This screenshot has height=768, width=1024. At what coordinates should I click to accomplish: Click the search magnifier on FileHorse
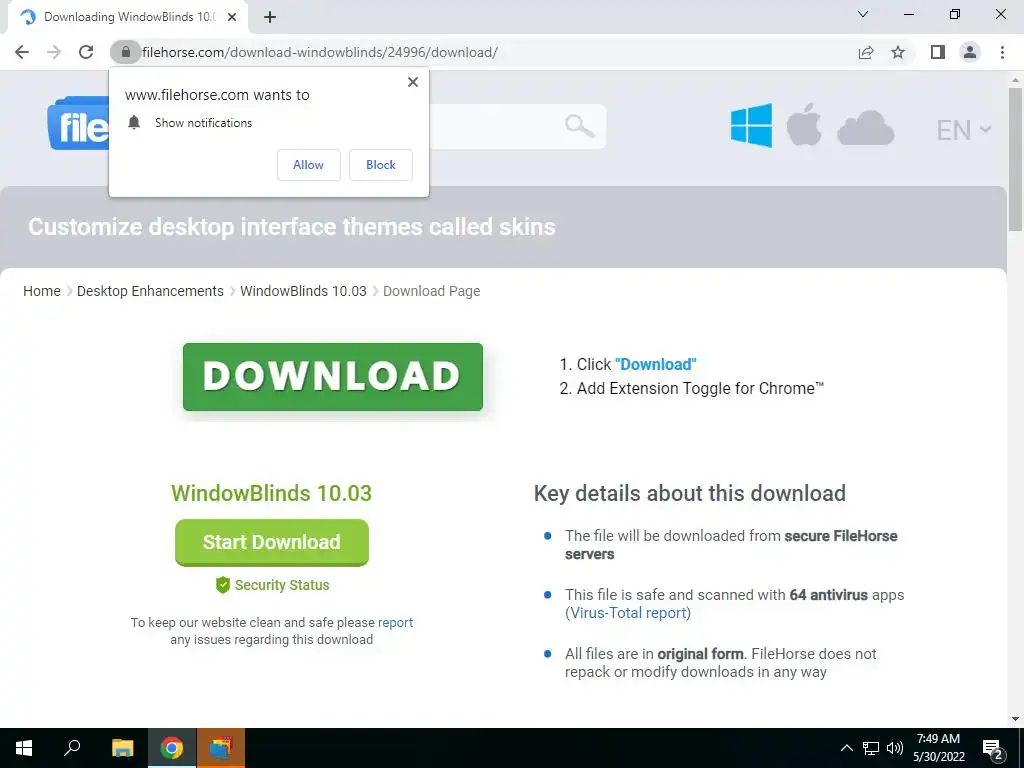click(x=579, y=125)
